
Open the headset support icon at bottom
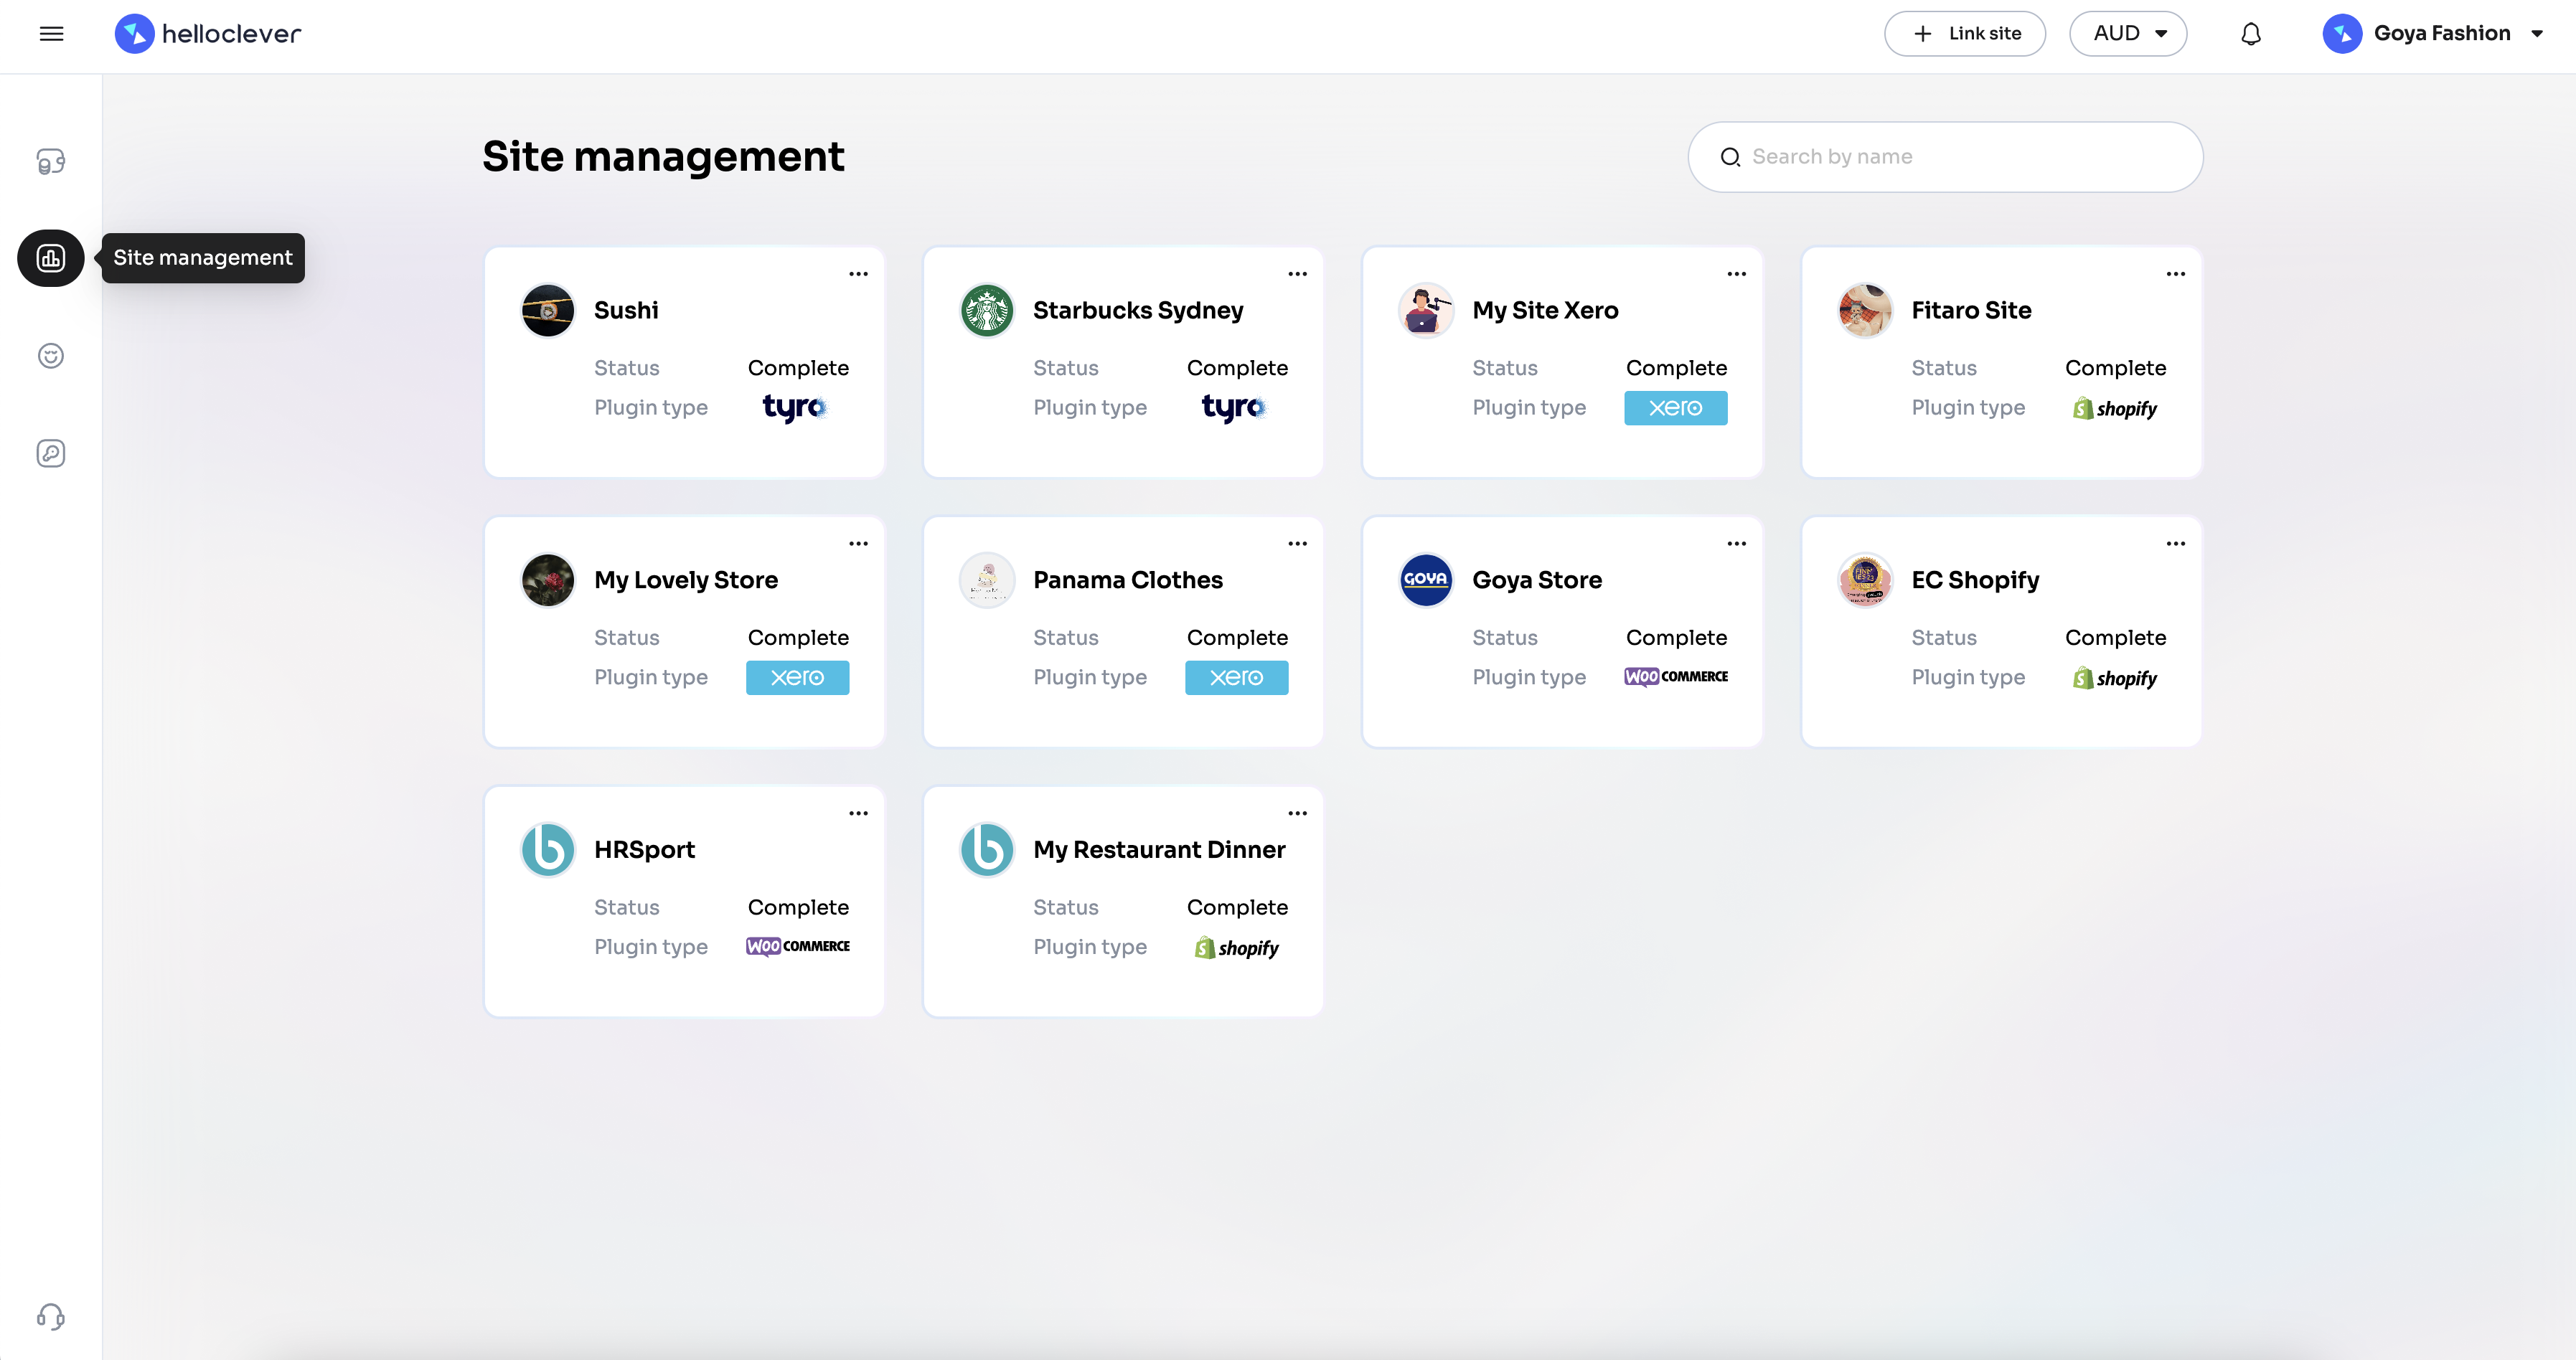(x=51, y=1316)
